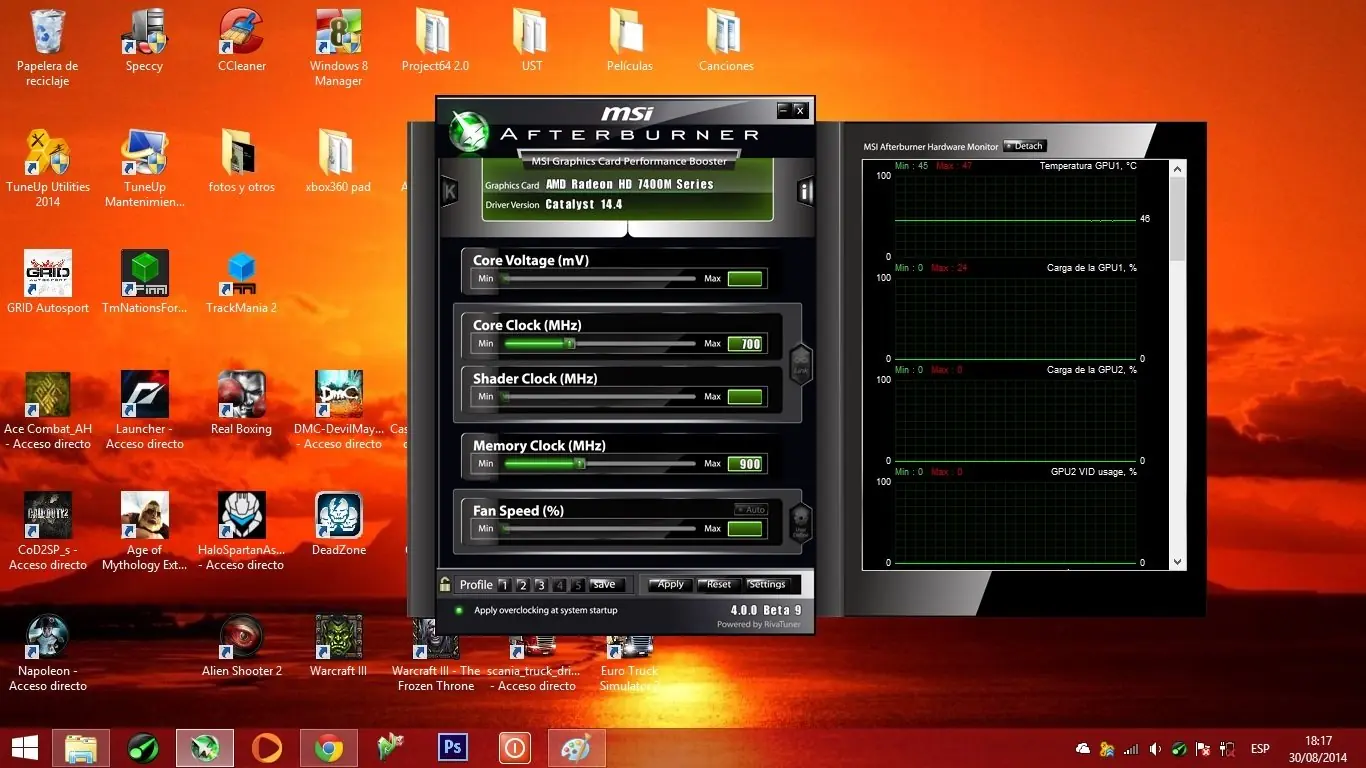The width and height of the screenshot is (1366, 768).
Task: Adjust the Core Clock slider handle
Action: pos(570,344)
